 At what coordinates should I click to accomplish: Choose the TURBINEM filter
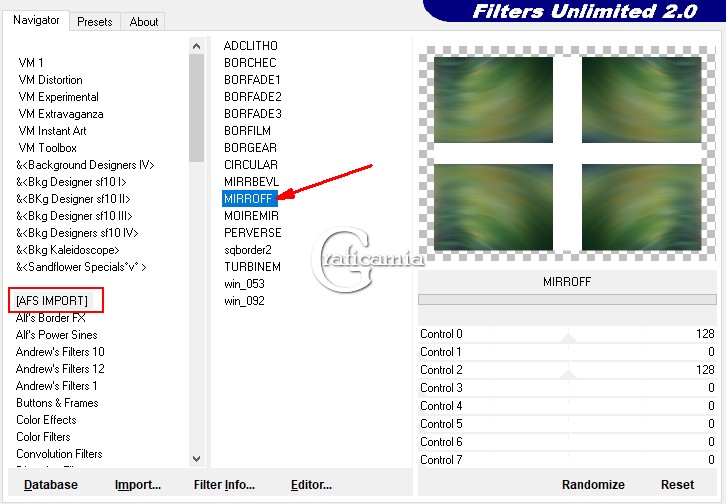(x=252, y=267)
